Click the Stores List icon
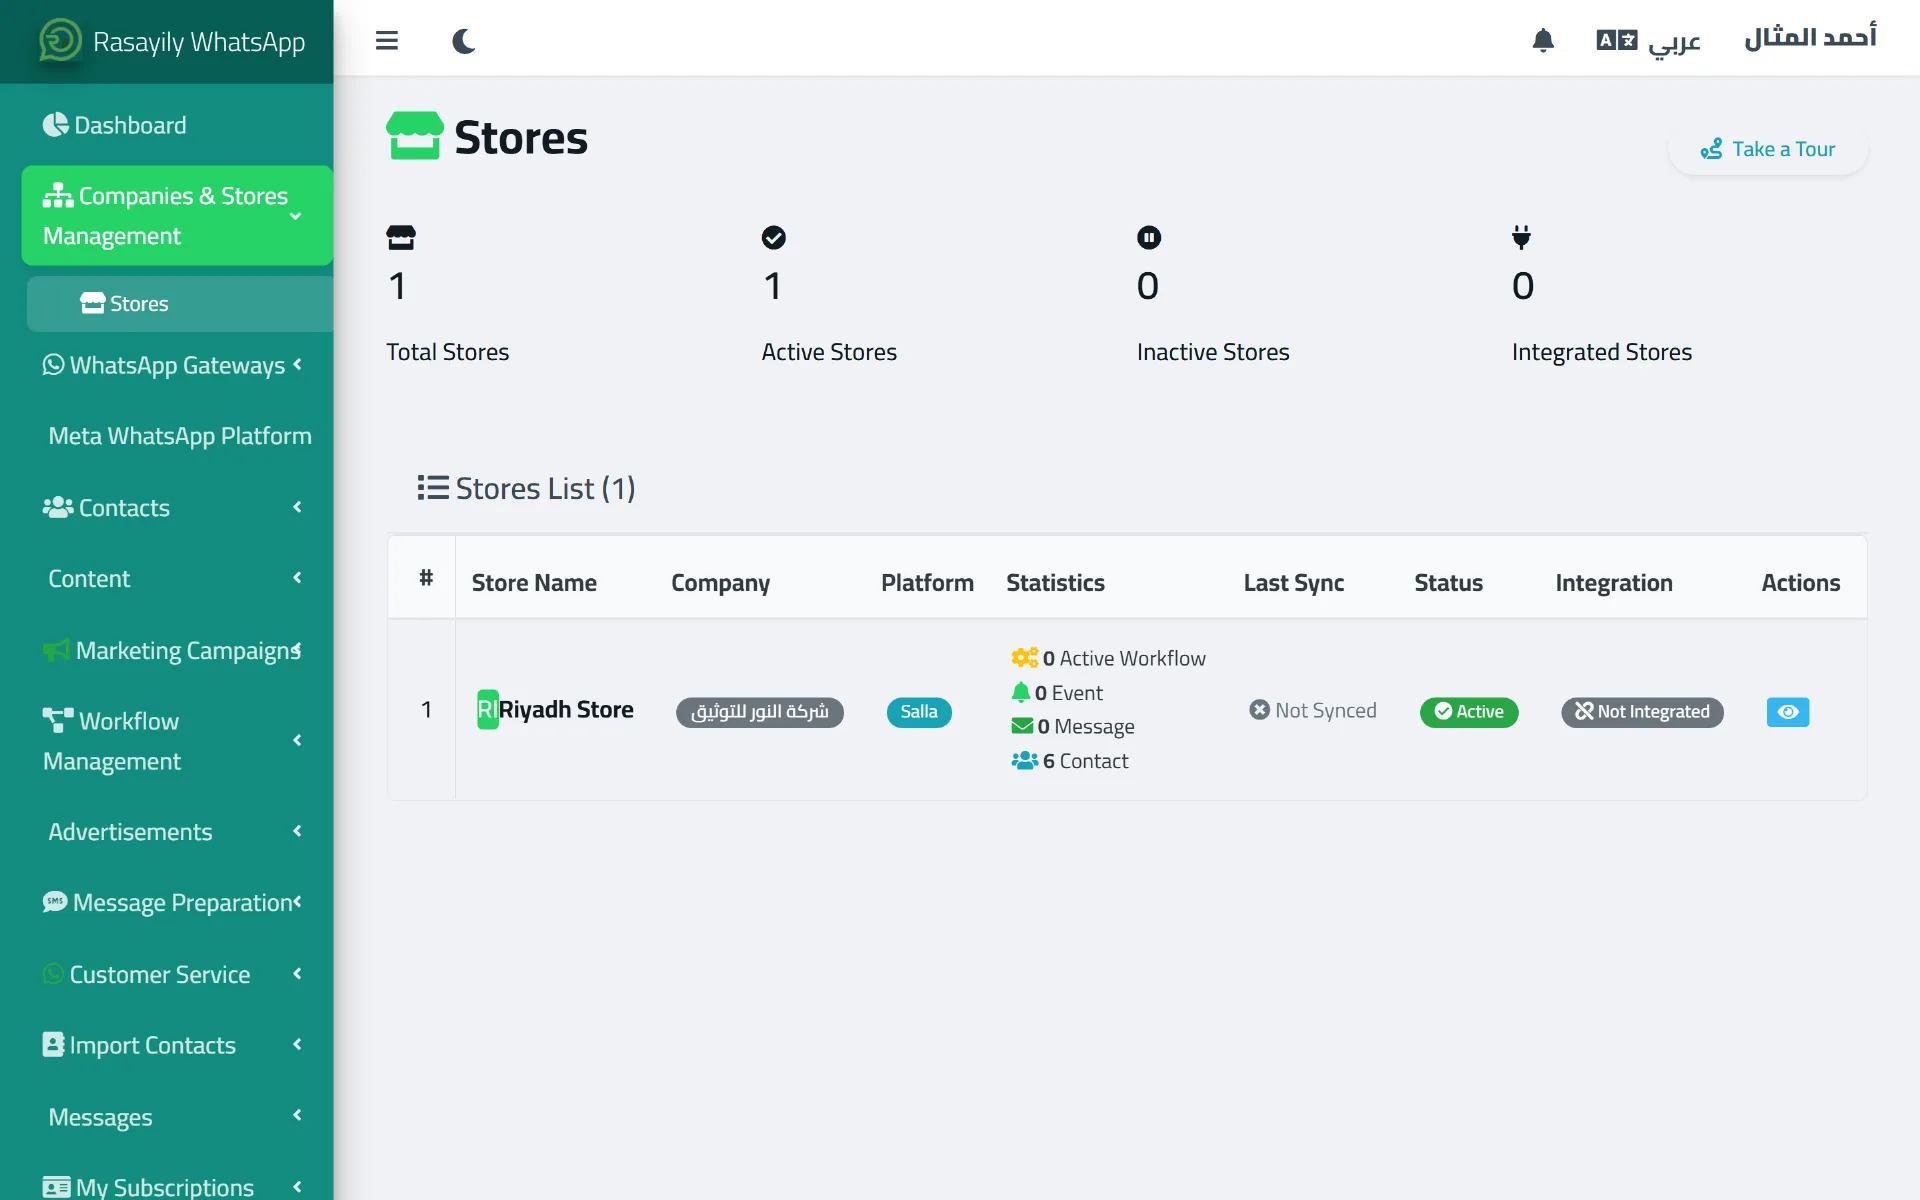 click(x=433, y=488)
